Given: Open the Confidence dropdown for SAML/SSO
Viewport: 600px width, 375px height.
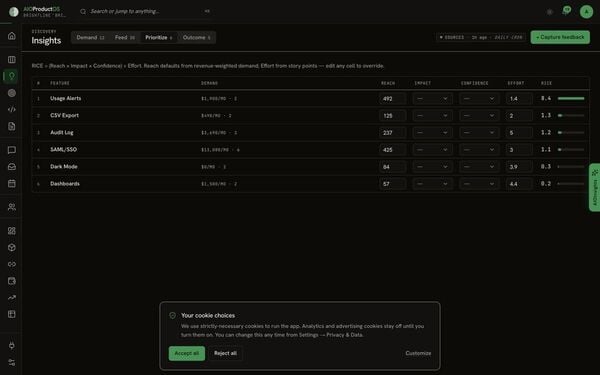Looking at the screenshot, I should 479,150.
